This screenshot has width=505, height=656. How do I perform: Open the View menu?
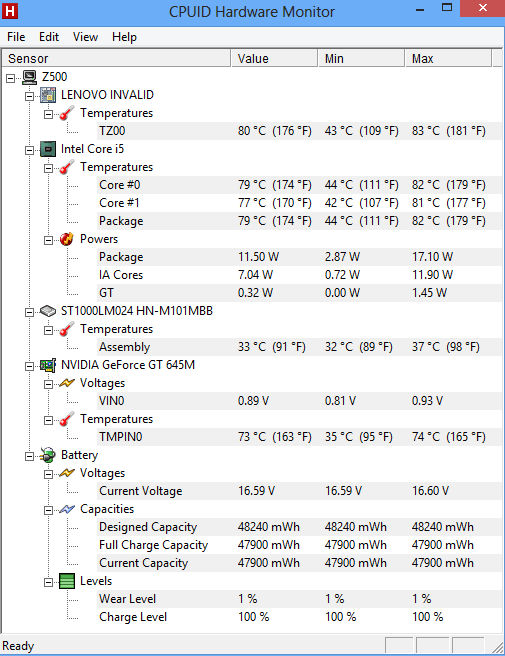coord(85,37)
